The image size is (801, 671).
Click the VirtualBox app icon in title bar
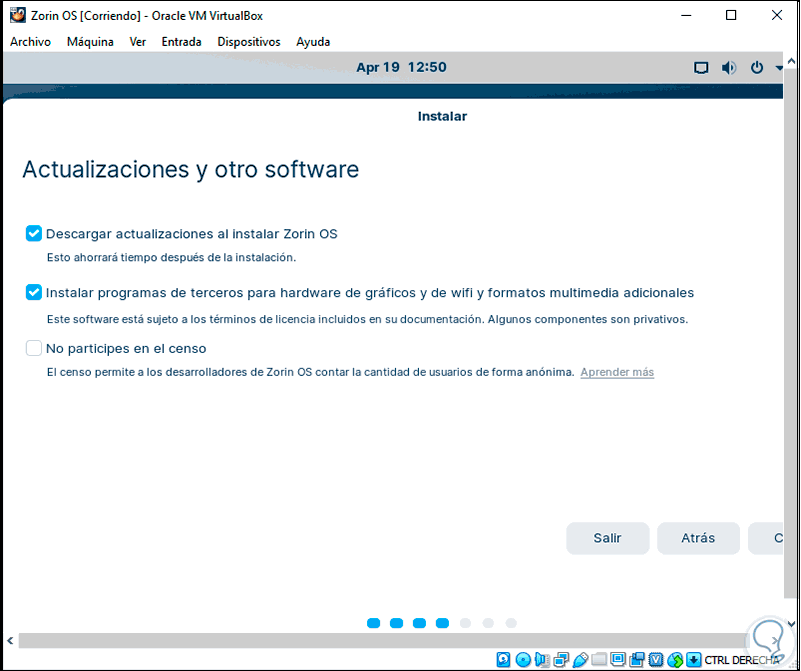pos(18,15)
